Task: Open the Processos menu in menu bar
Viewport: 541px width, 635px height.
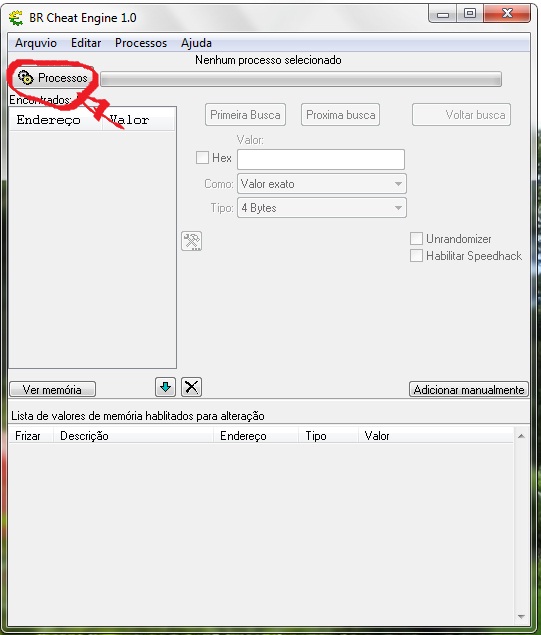Action: [x=141, y=43]
